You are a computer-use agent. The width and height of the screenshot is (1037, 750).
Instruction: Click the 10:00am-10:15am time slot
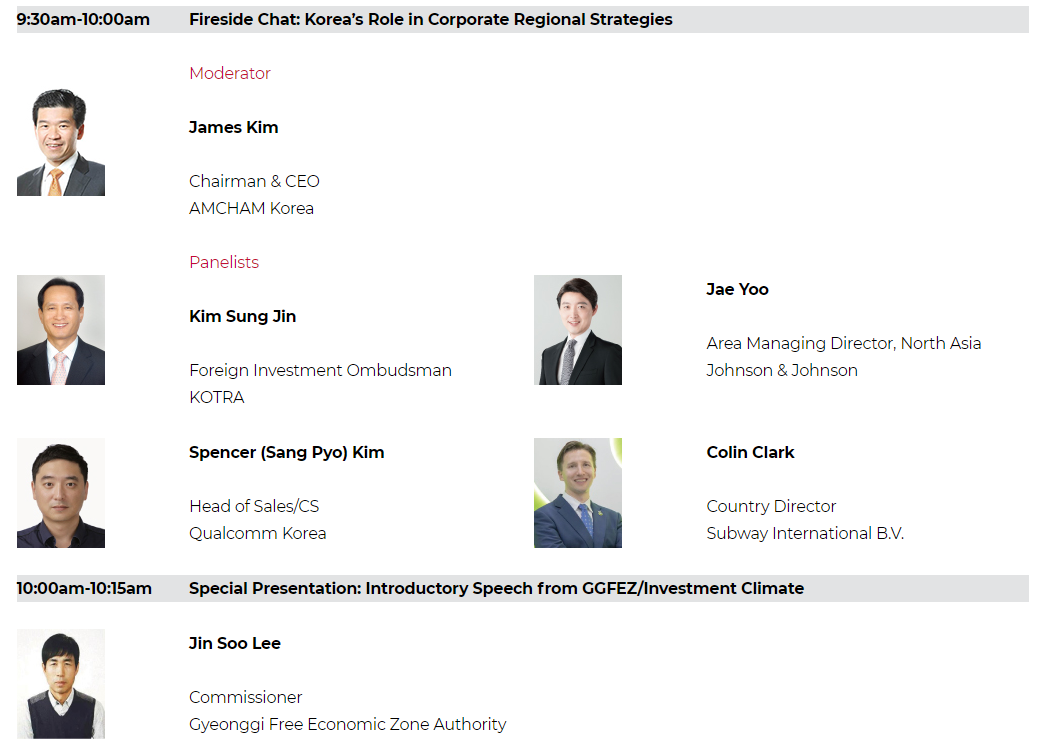click(84, 588)
